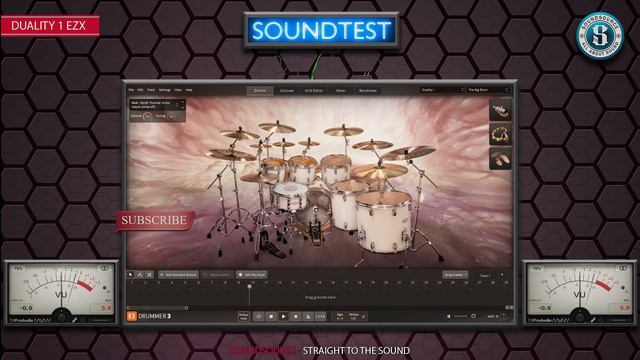Click the timeline playhead marker

[249, 287]
